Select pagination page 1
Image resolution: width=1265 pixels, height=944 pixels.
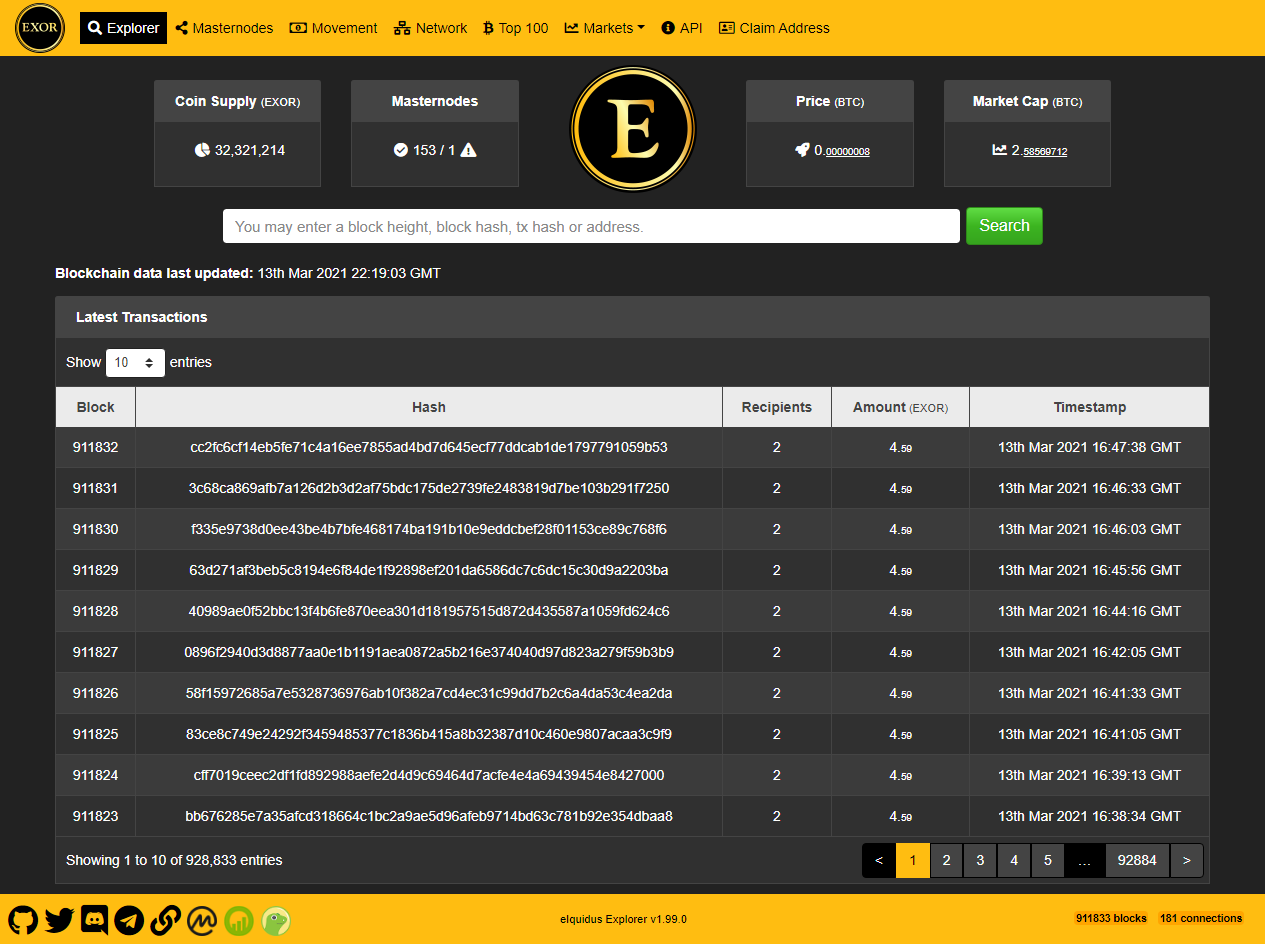click(x=913, y=860)
